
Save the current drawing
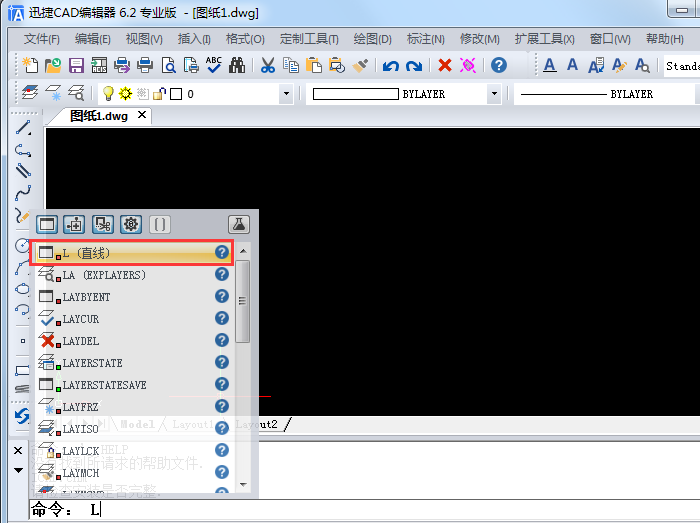click(x=76, y=65)
